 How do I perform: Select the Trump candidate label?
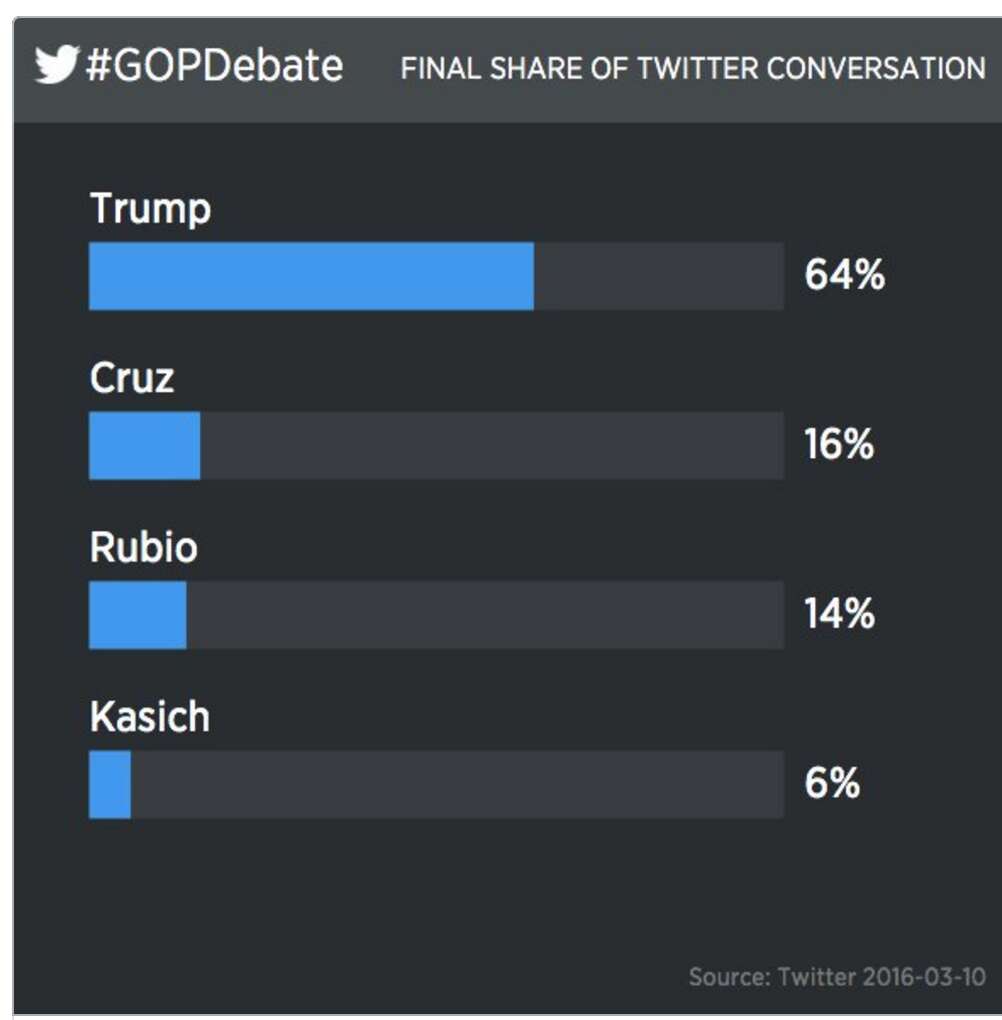(150, 209)
